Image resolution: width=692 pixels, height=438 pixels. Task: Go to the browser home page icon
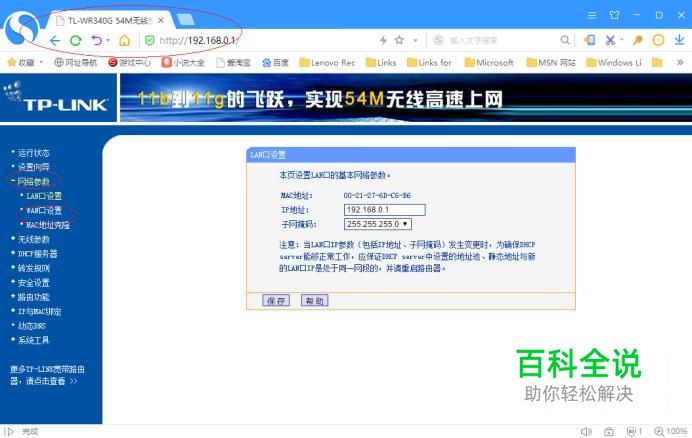(x=124, y=41)
